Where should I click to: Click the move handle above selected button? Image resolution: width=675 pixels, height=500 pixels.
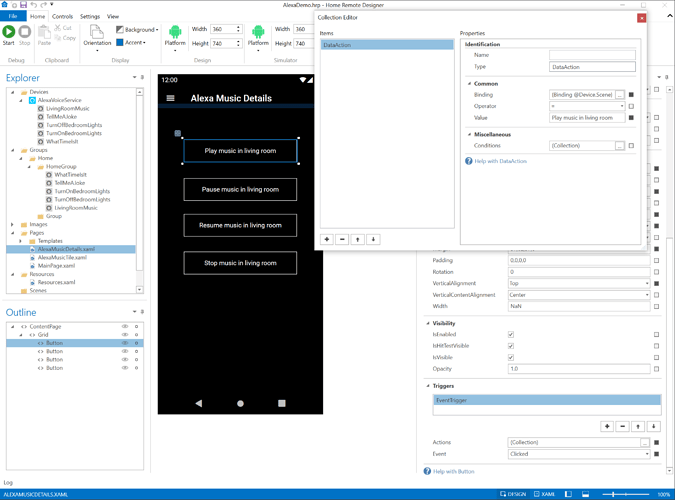coord(177,133)
